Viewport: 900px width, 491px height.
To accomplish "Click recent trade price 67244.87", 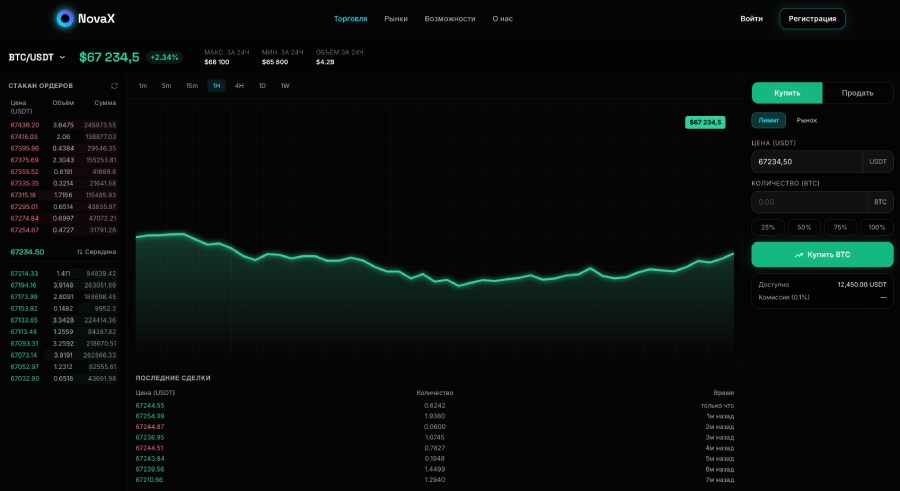I will 150,427.
